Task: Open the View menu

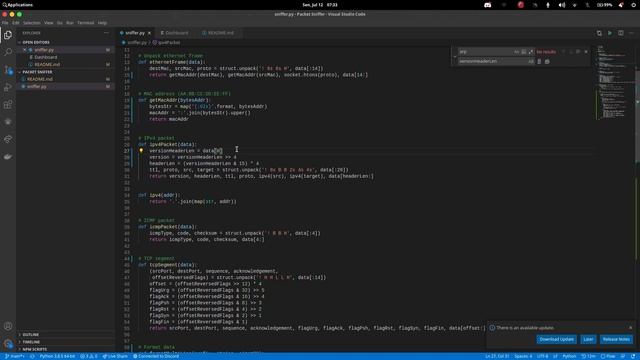Action: coord(49,23)
